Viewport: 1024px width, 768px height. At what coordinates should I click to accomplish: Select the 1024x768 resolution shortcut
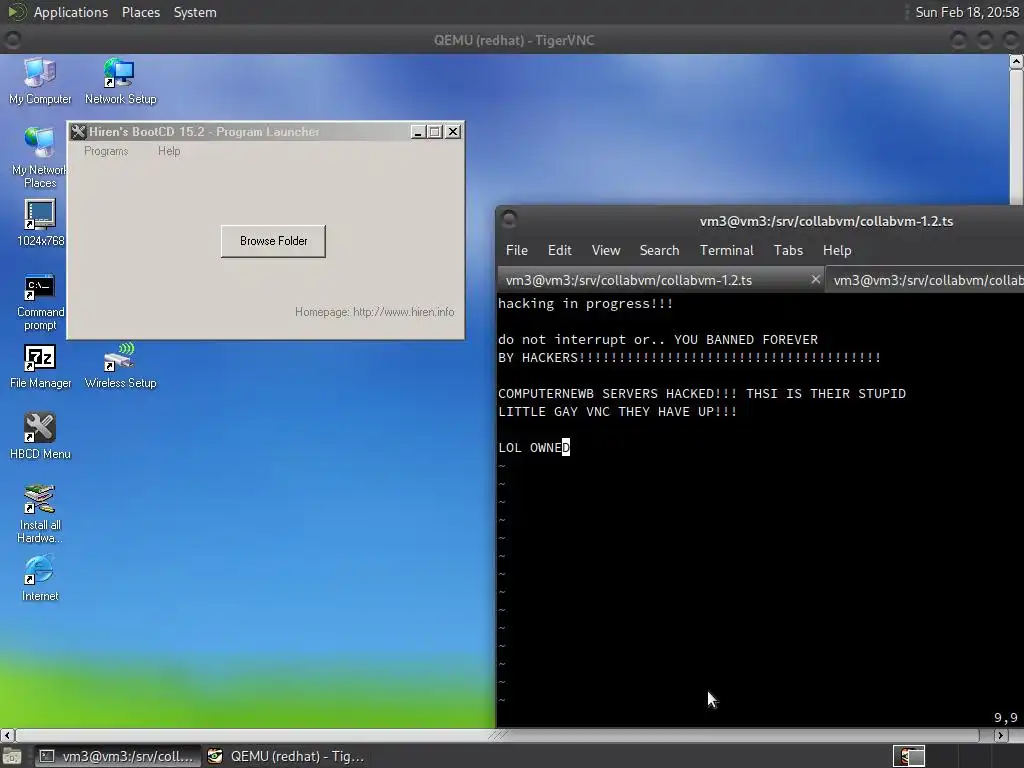40,223
